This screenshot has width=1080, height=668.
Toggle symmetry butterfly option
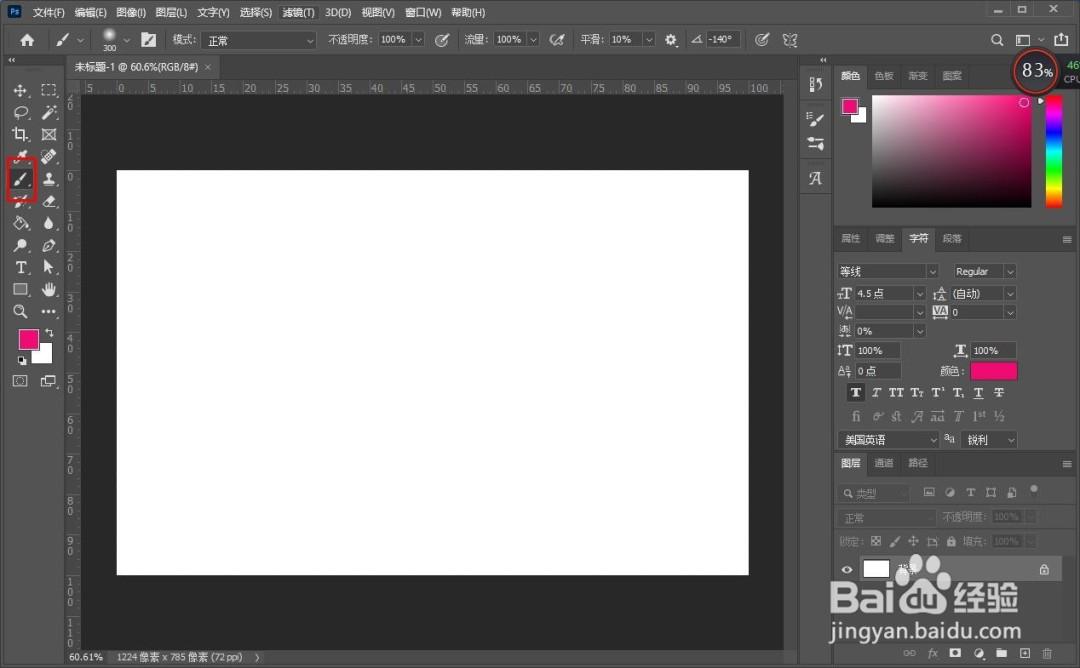(790, 40)
